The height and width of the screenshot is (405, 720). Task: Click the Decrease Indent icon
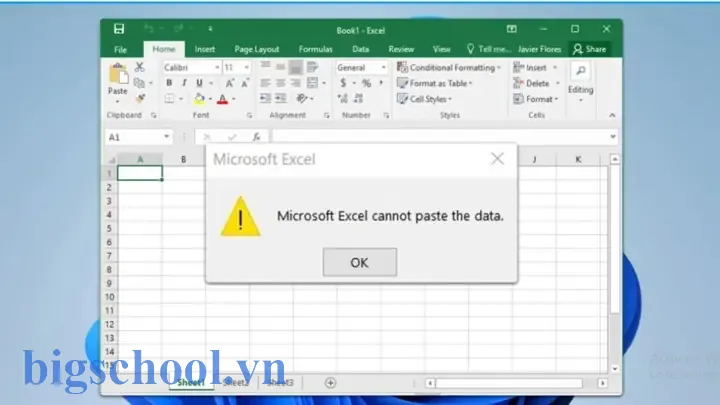tap(265, 98)
